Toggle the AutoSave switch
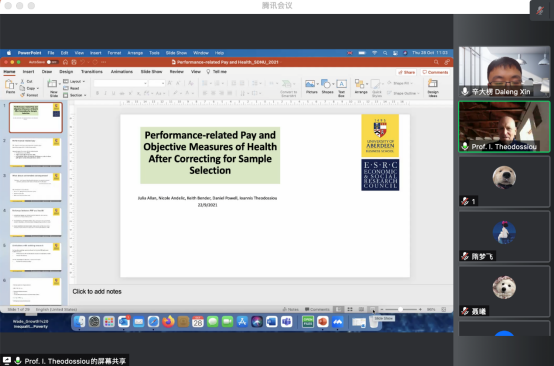The width and height of the screenshot is (554, 366). coord(52,62)
